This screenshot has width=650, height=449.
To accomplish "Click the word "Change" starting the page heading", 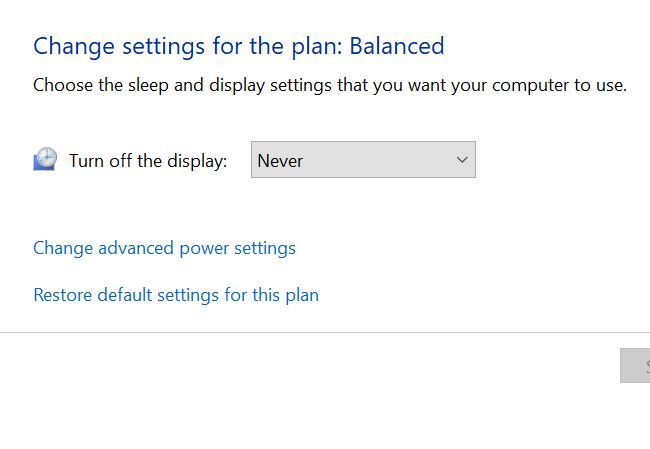I will click(69, 46).
